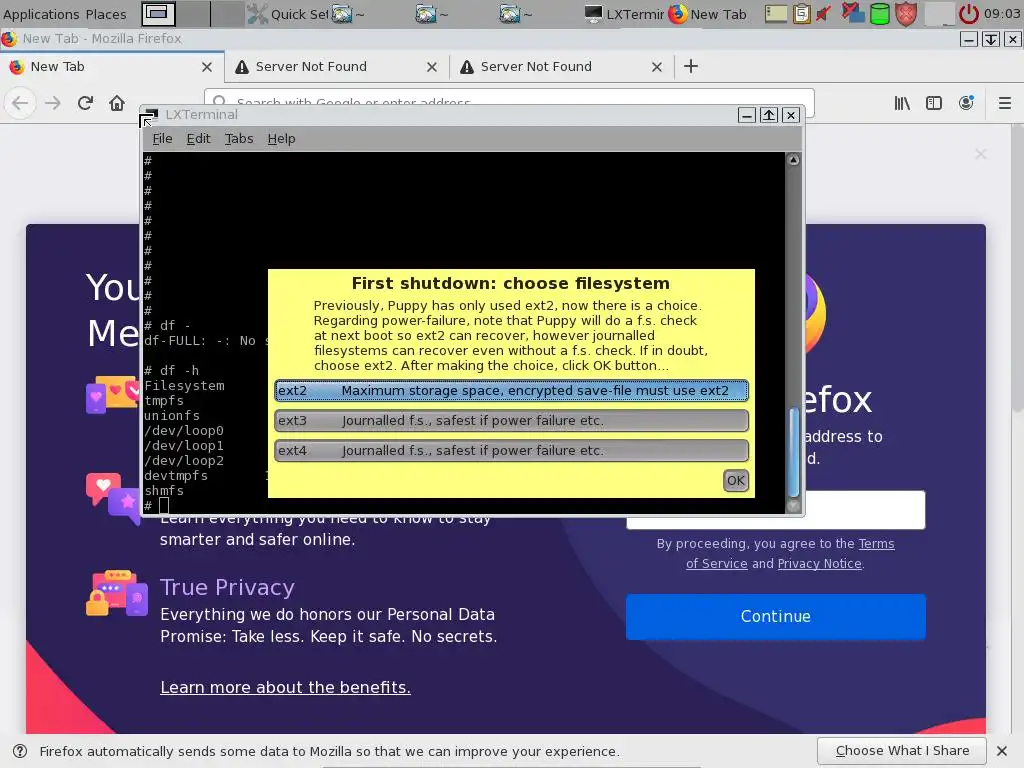Viewport: 1024px width, 768px height.
Task: Click LXTerminal scrollbar thumb
Action: [793, 452]
